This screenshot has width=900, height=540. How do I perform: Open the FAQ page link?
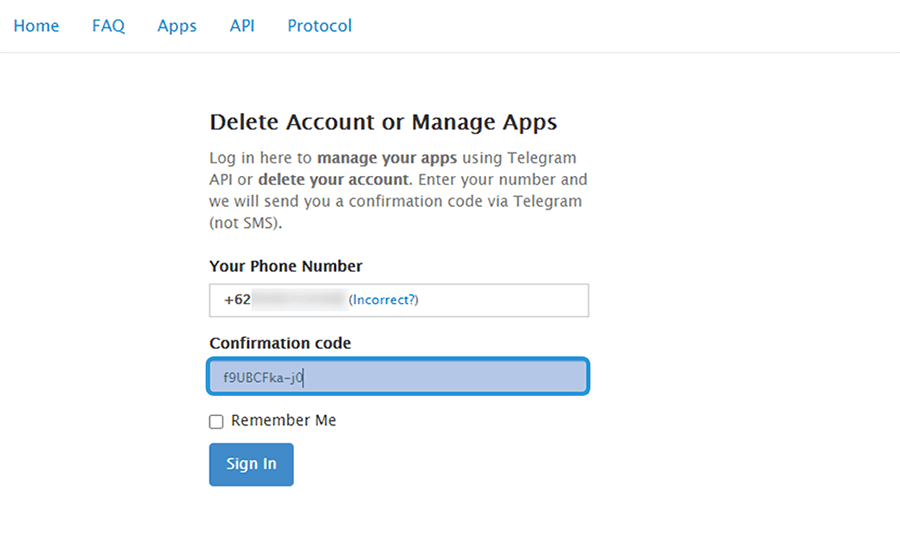click(x=108, y=26)
